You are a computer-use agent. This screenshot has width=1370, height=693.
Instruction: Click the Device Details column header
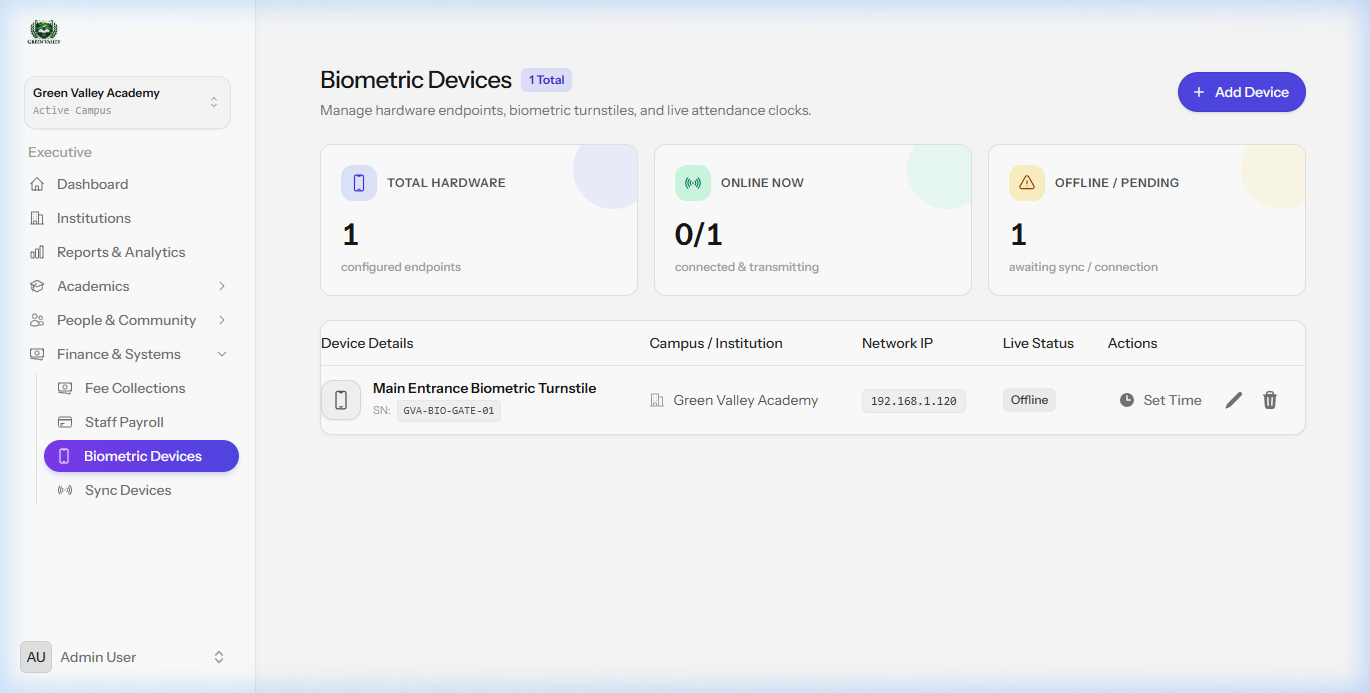click(367, 343)
